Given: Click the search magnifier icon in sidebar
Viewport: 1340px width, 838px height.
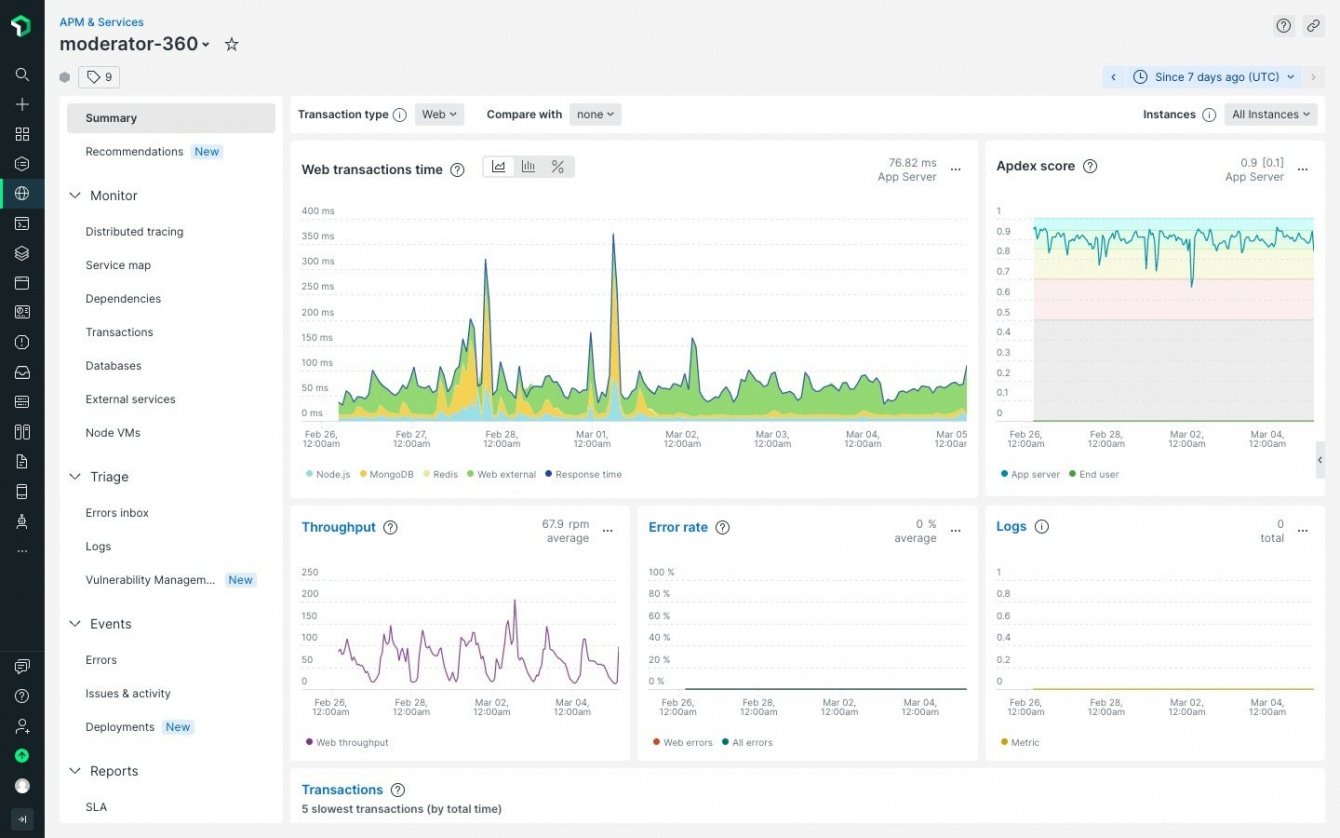Looking at the screenshot, I should click(x=22, y=74).
